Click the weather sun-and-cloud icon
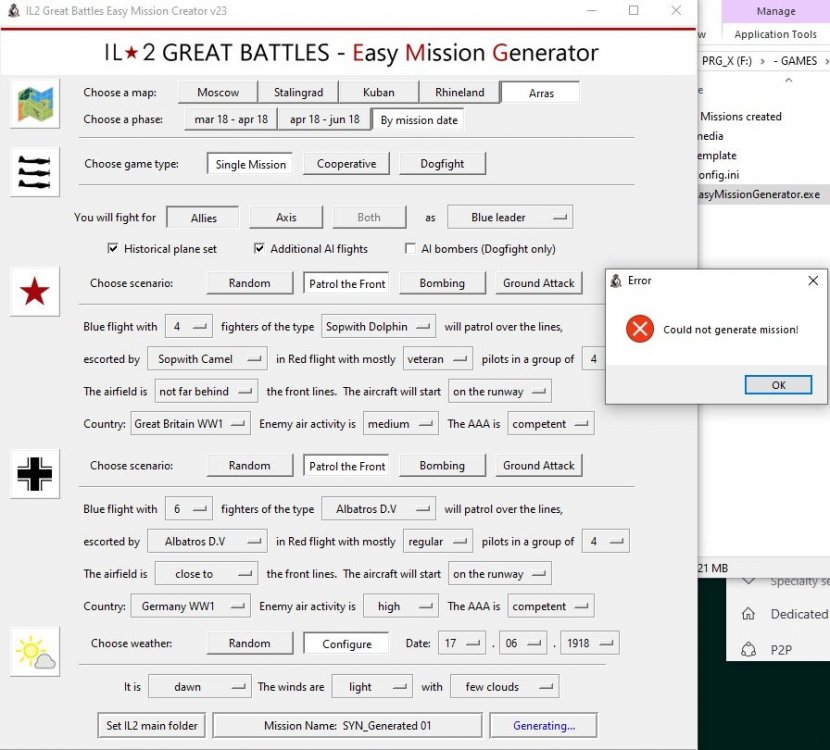Screen dimensions: 830x750 point(36,651)
